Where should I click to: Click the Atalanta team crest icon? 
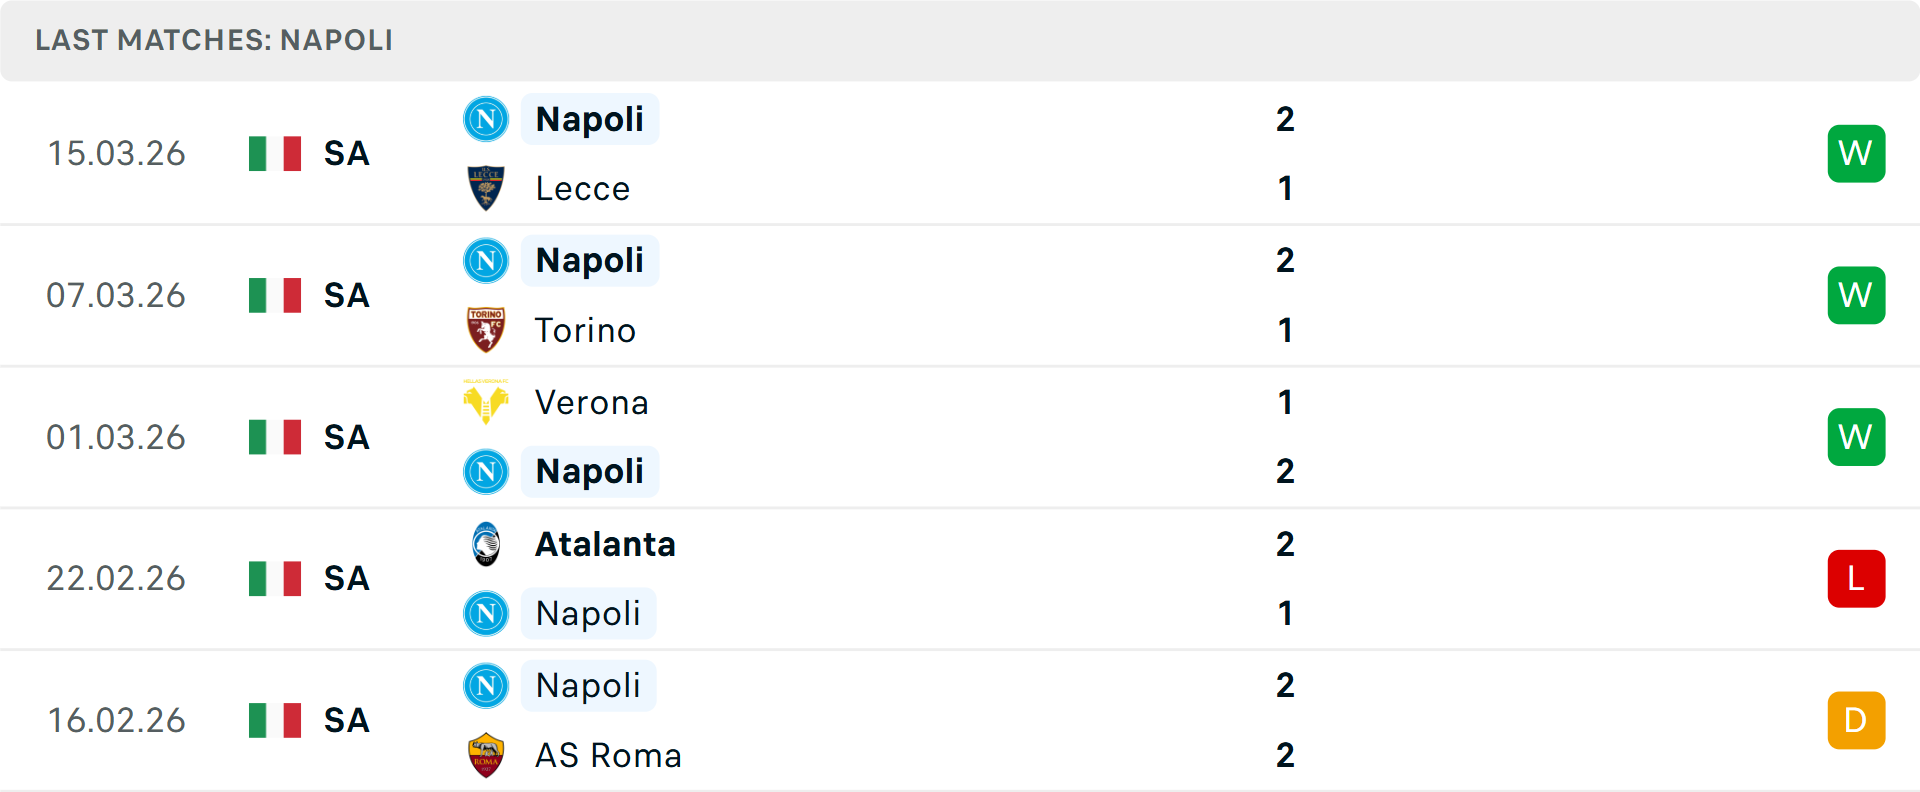(x=486, y=544)
